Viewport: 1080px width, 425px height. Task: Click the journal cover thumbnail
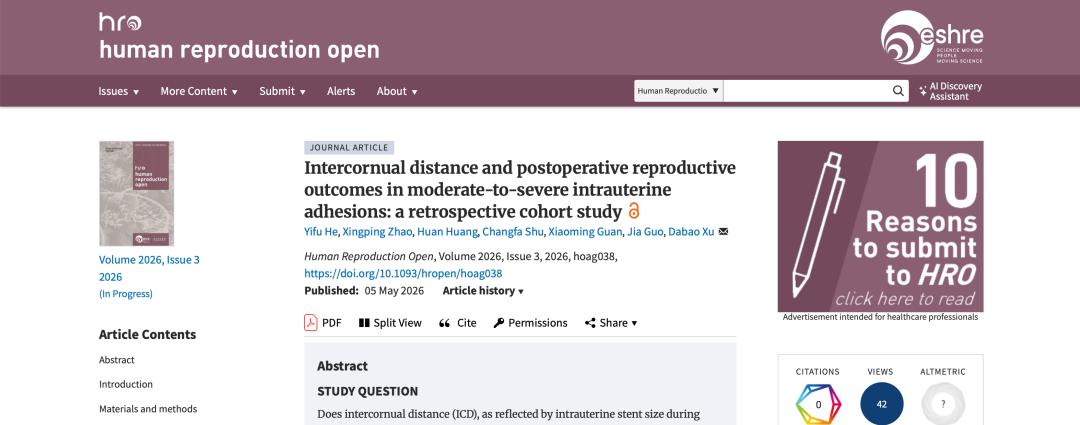(x=136, y=194)
